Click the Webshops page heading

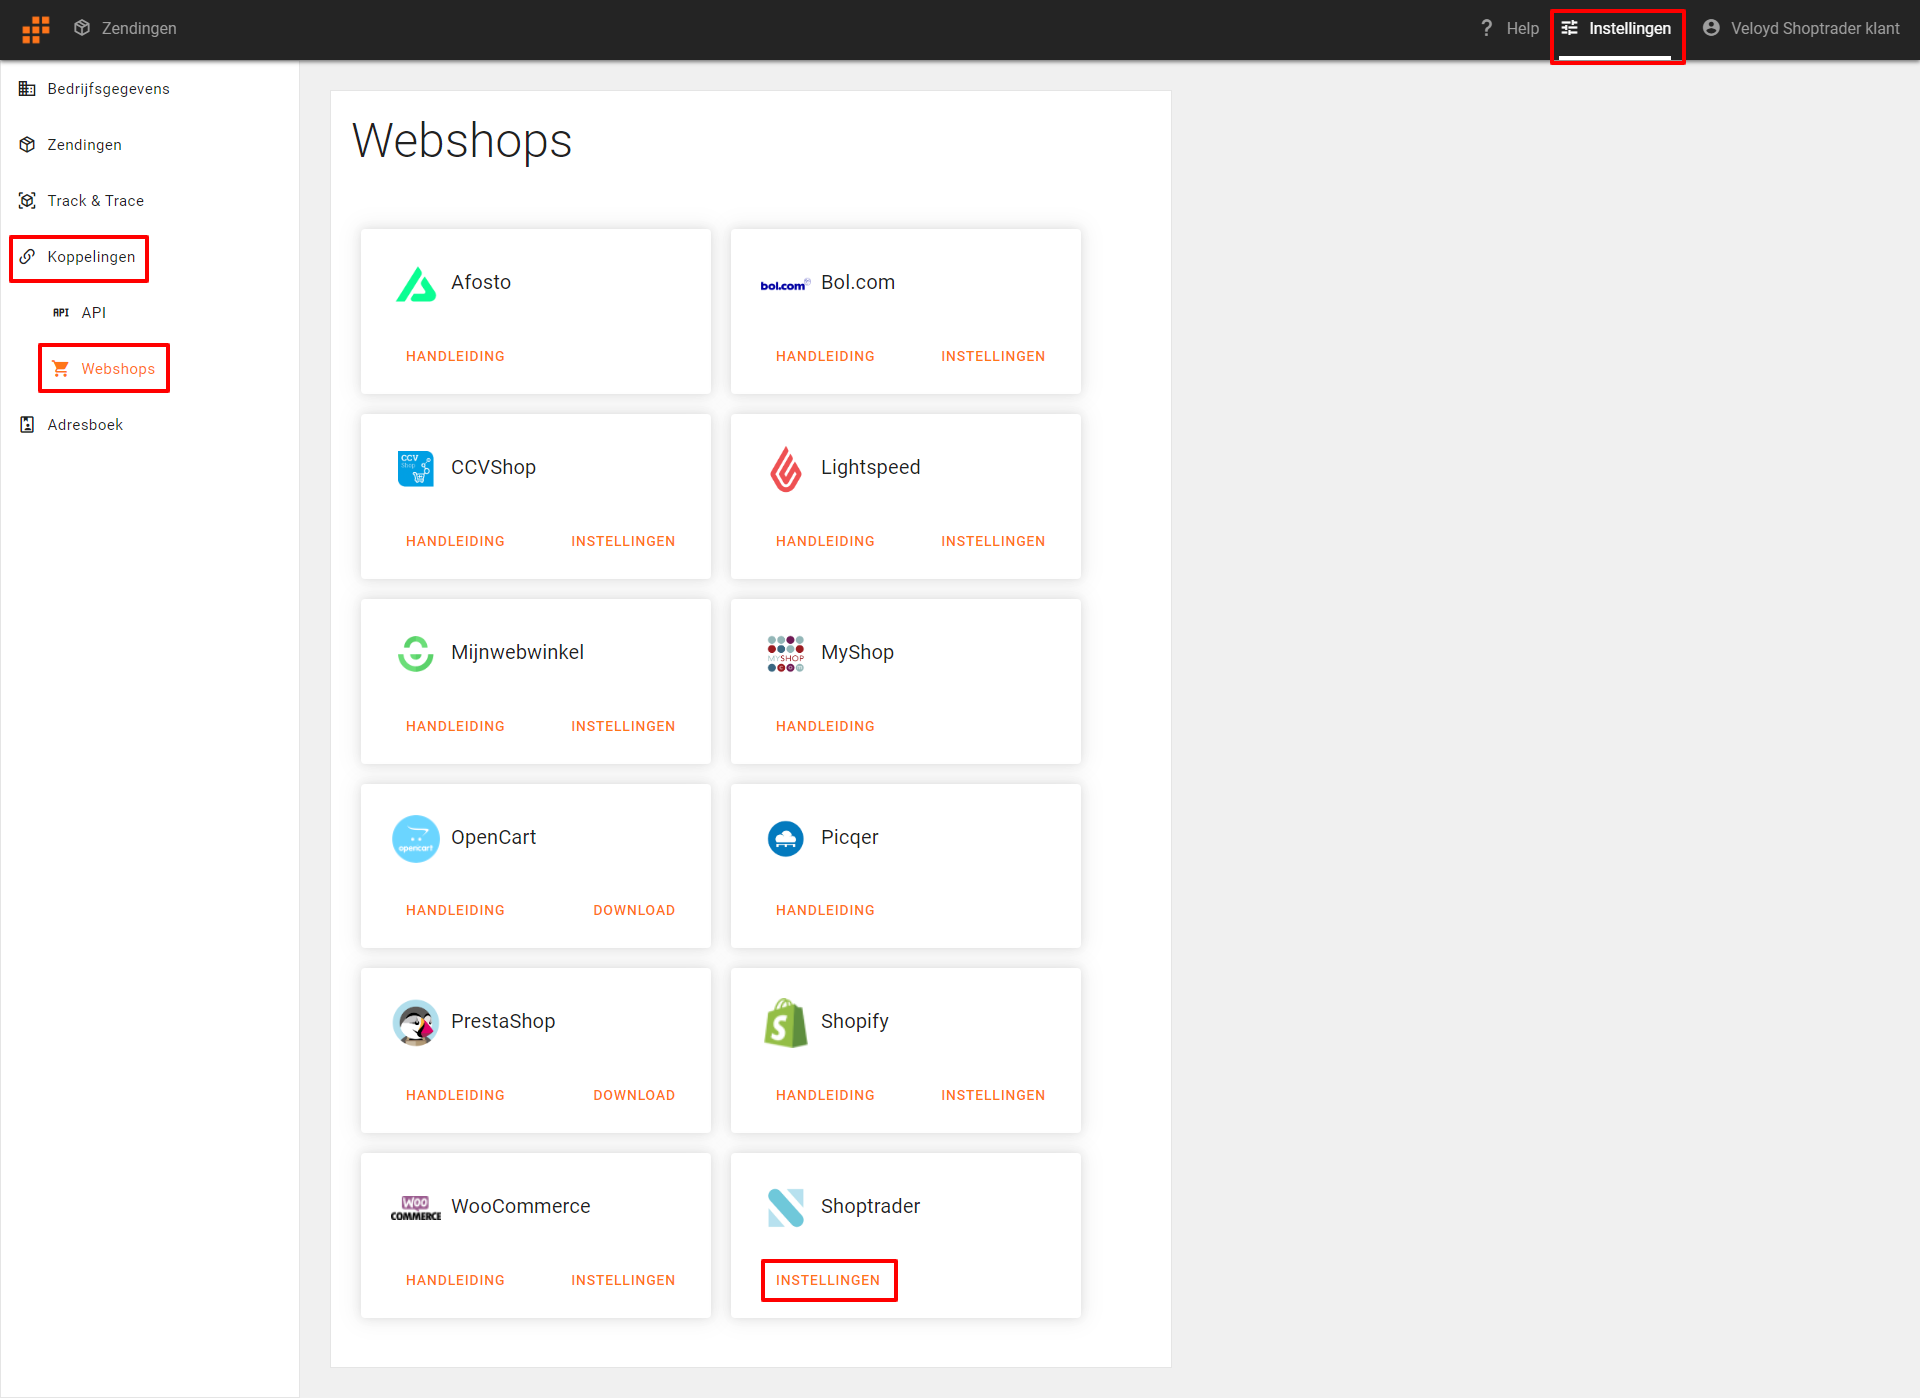[462, 141]
